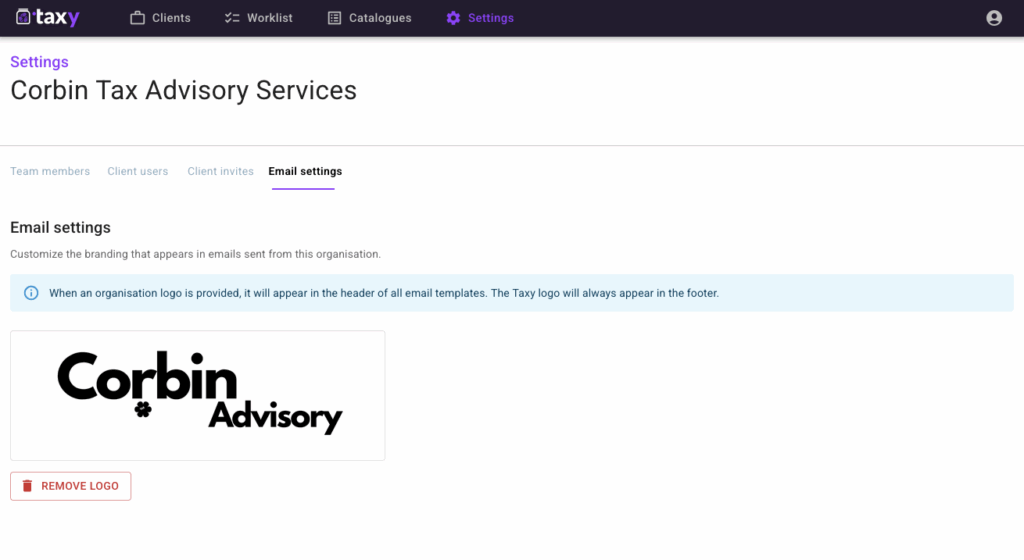Viewport: 1024px width, 560px height.
Task: Switch to the Client users tab
Action: [x=138, y=171]
